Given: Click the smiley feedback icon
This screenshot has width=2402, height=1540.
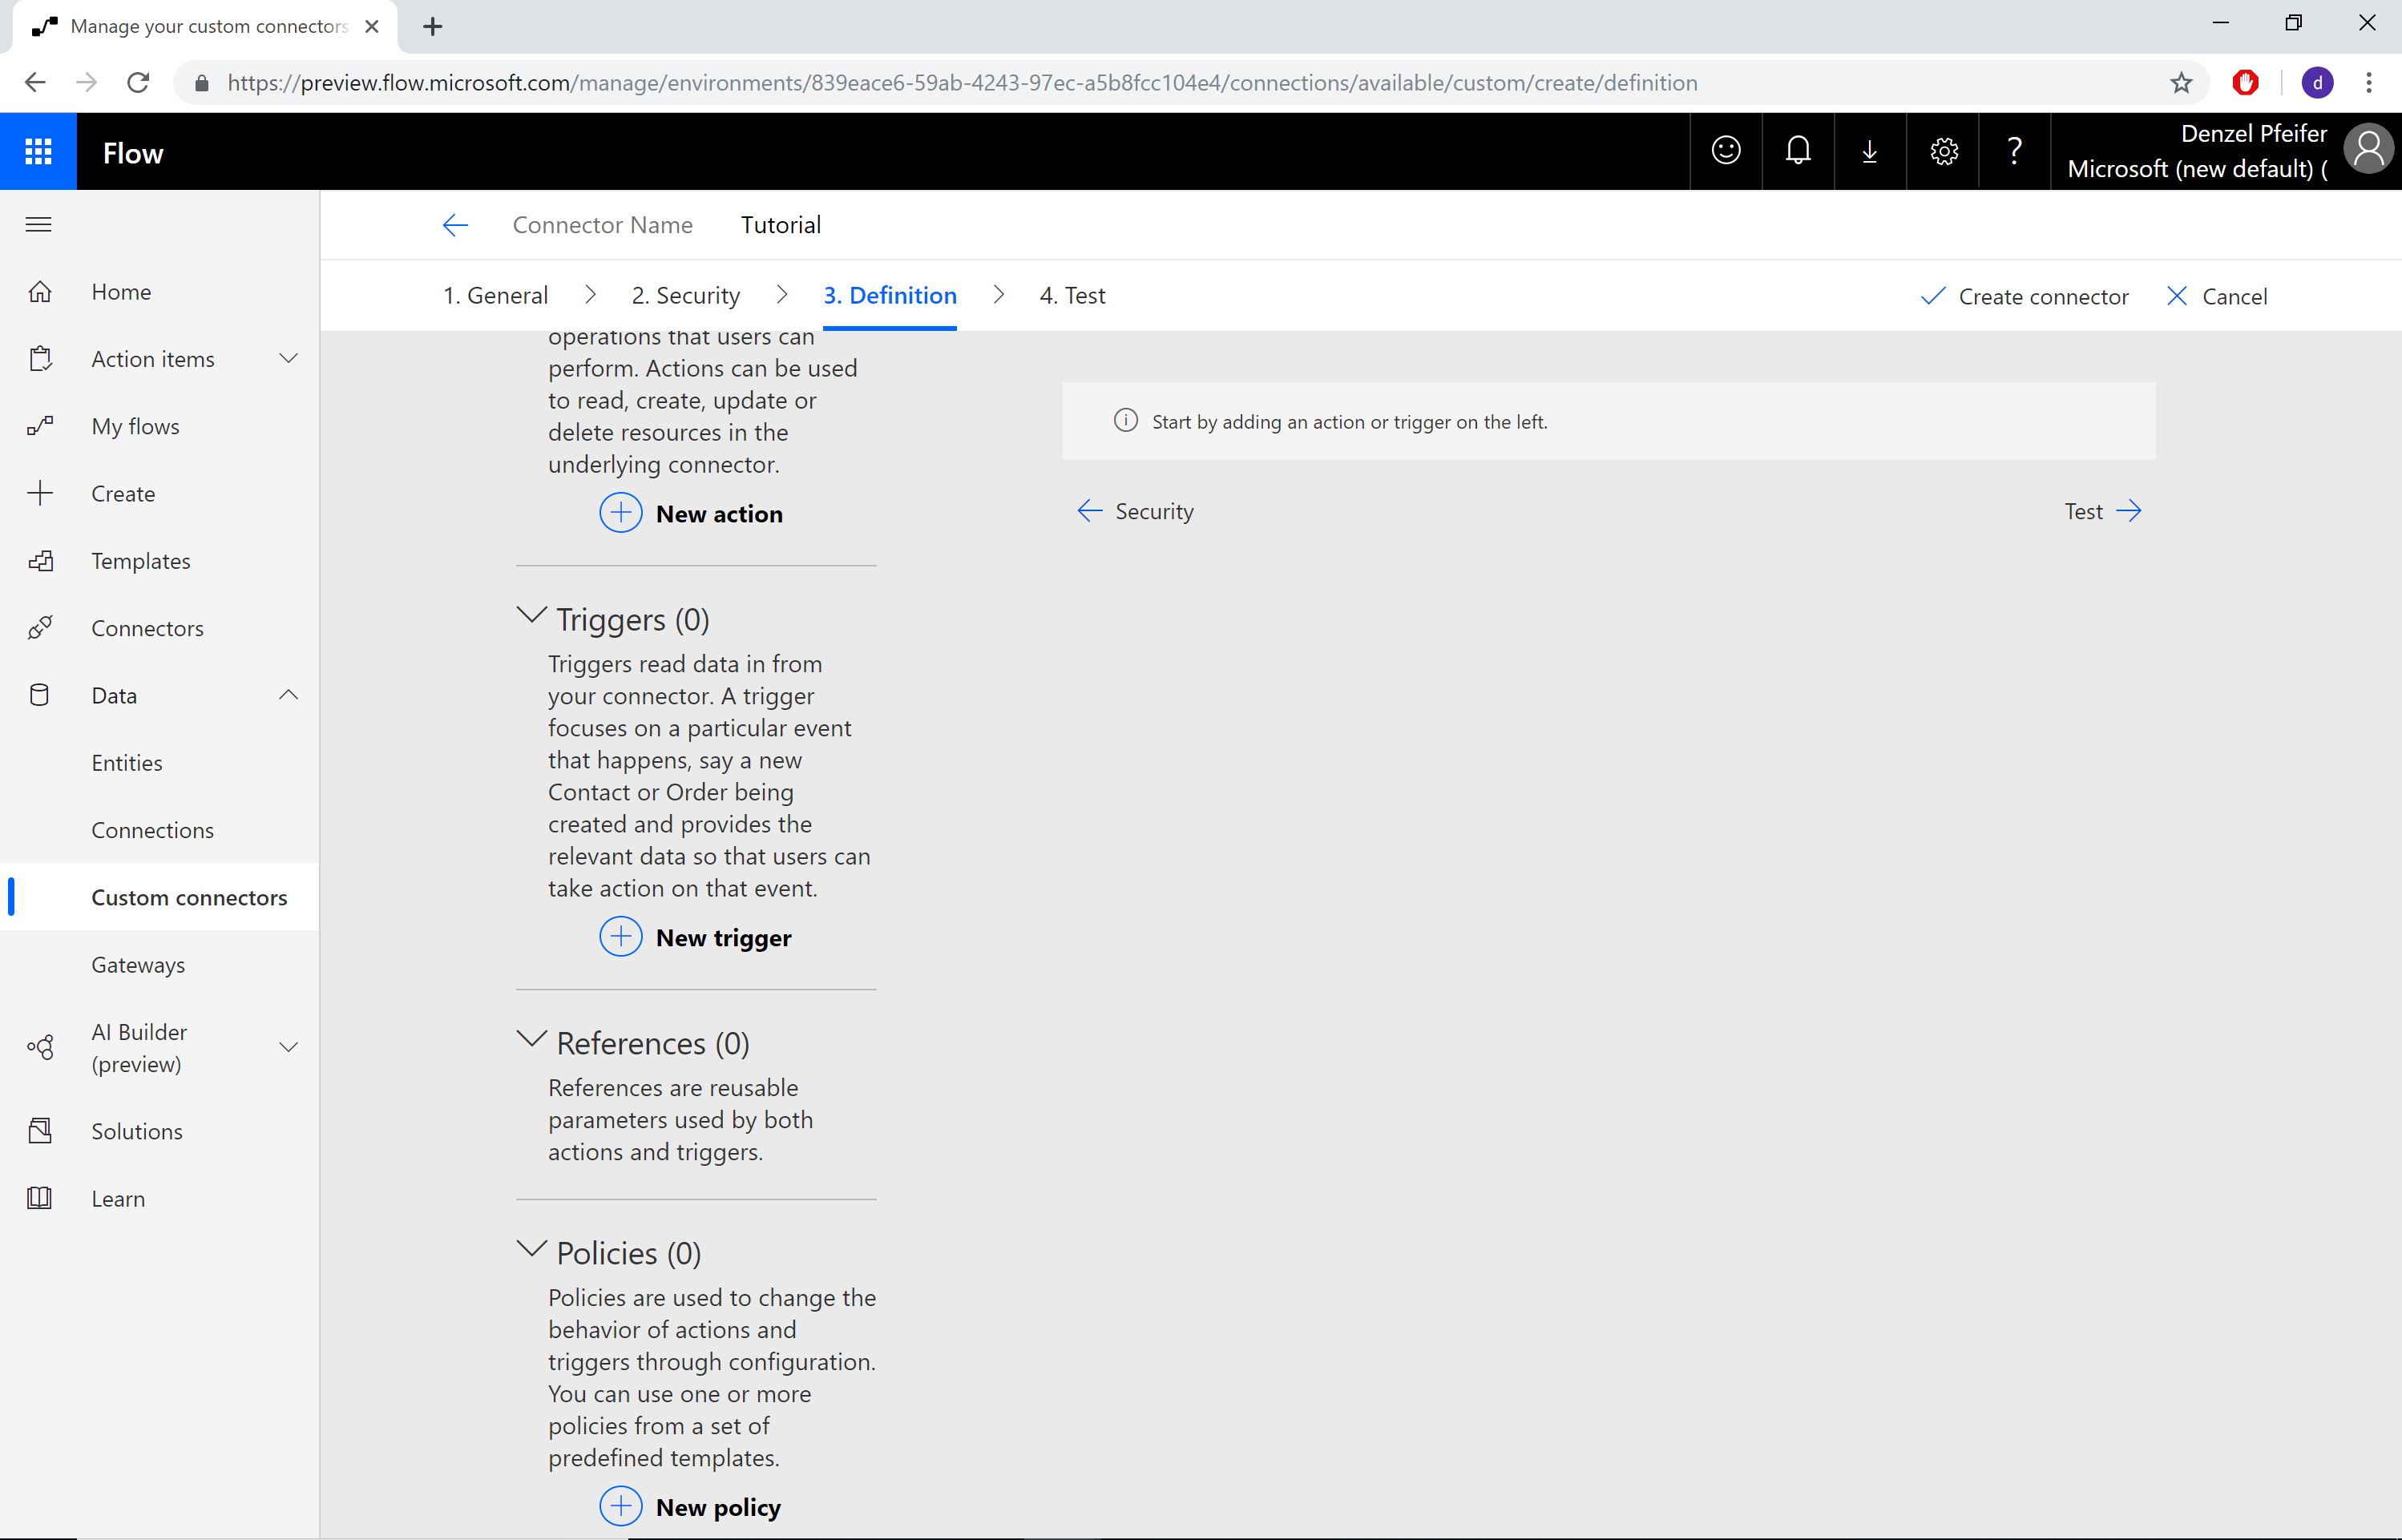Looking at the screenshot, I should 1726,152.
